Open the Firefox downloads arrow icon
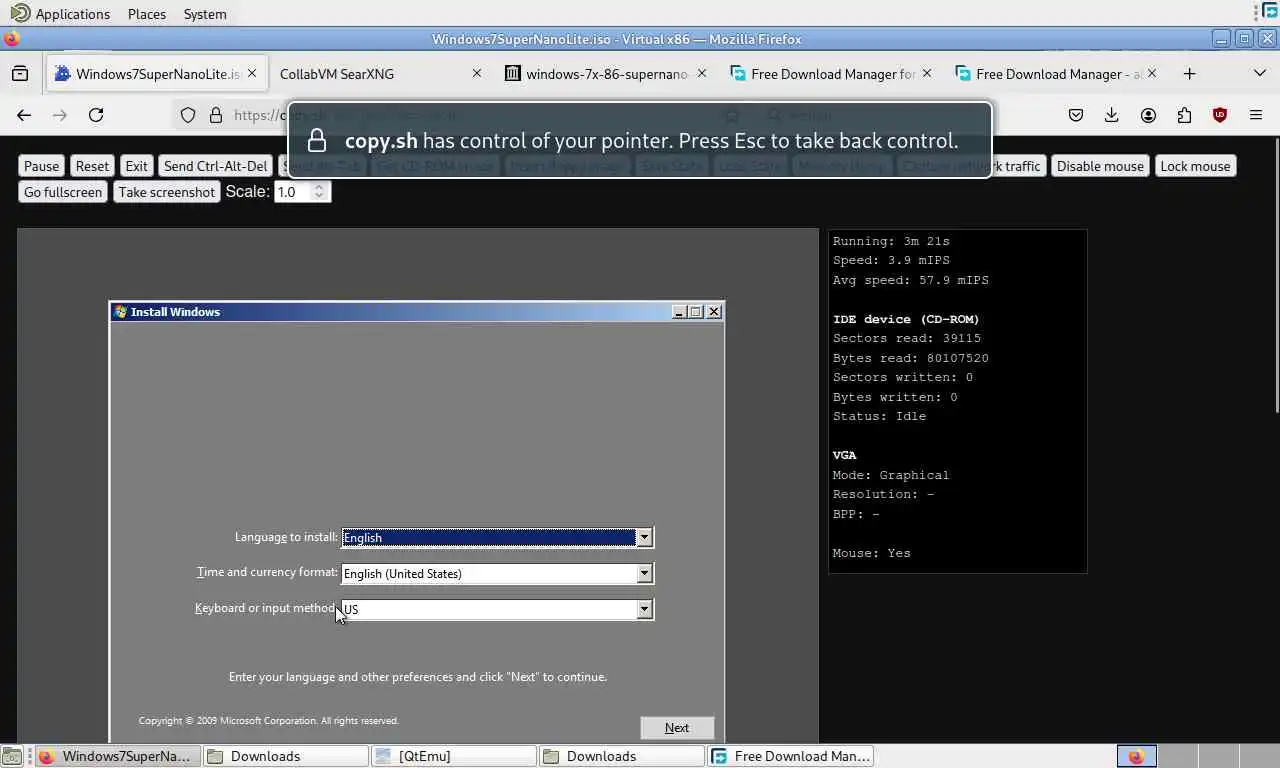This screenshot has height=768, width=1280. [x=1111, y=115]
